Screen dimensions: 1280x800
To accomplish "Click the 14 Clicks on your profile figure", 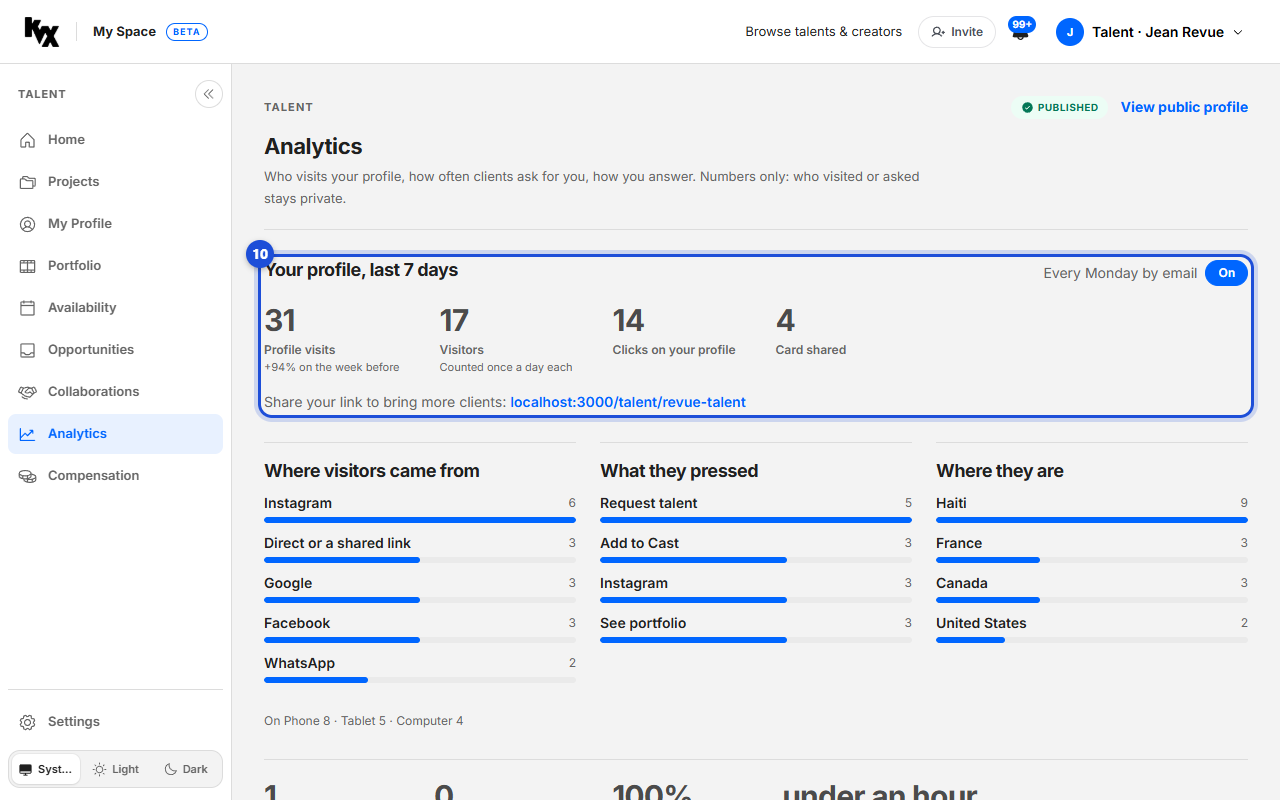I will (628, 321).
